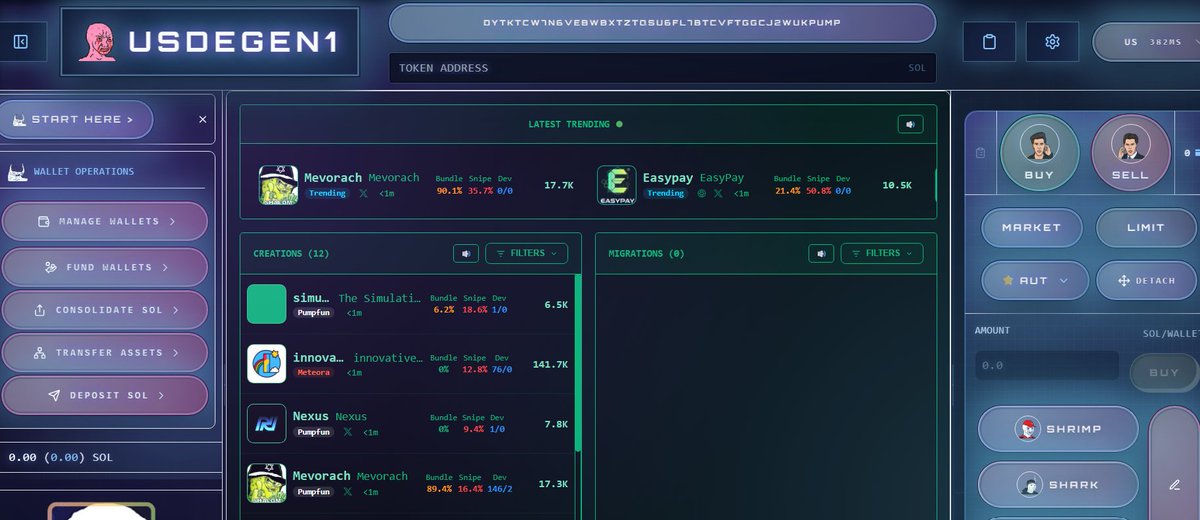Expand the Manage Wallets option
1200x520 pixels.
[x=105, y=221]
